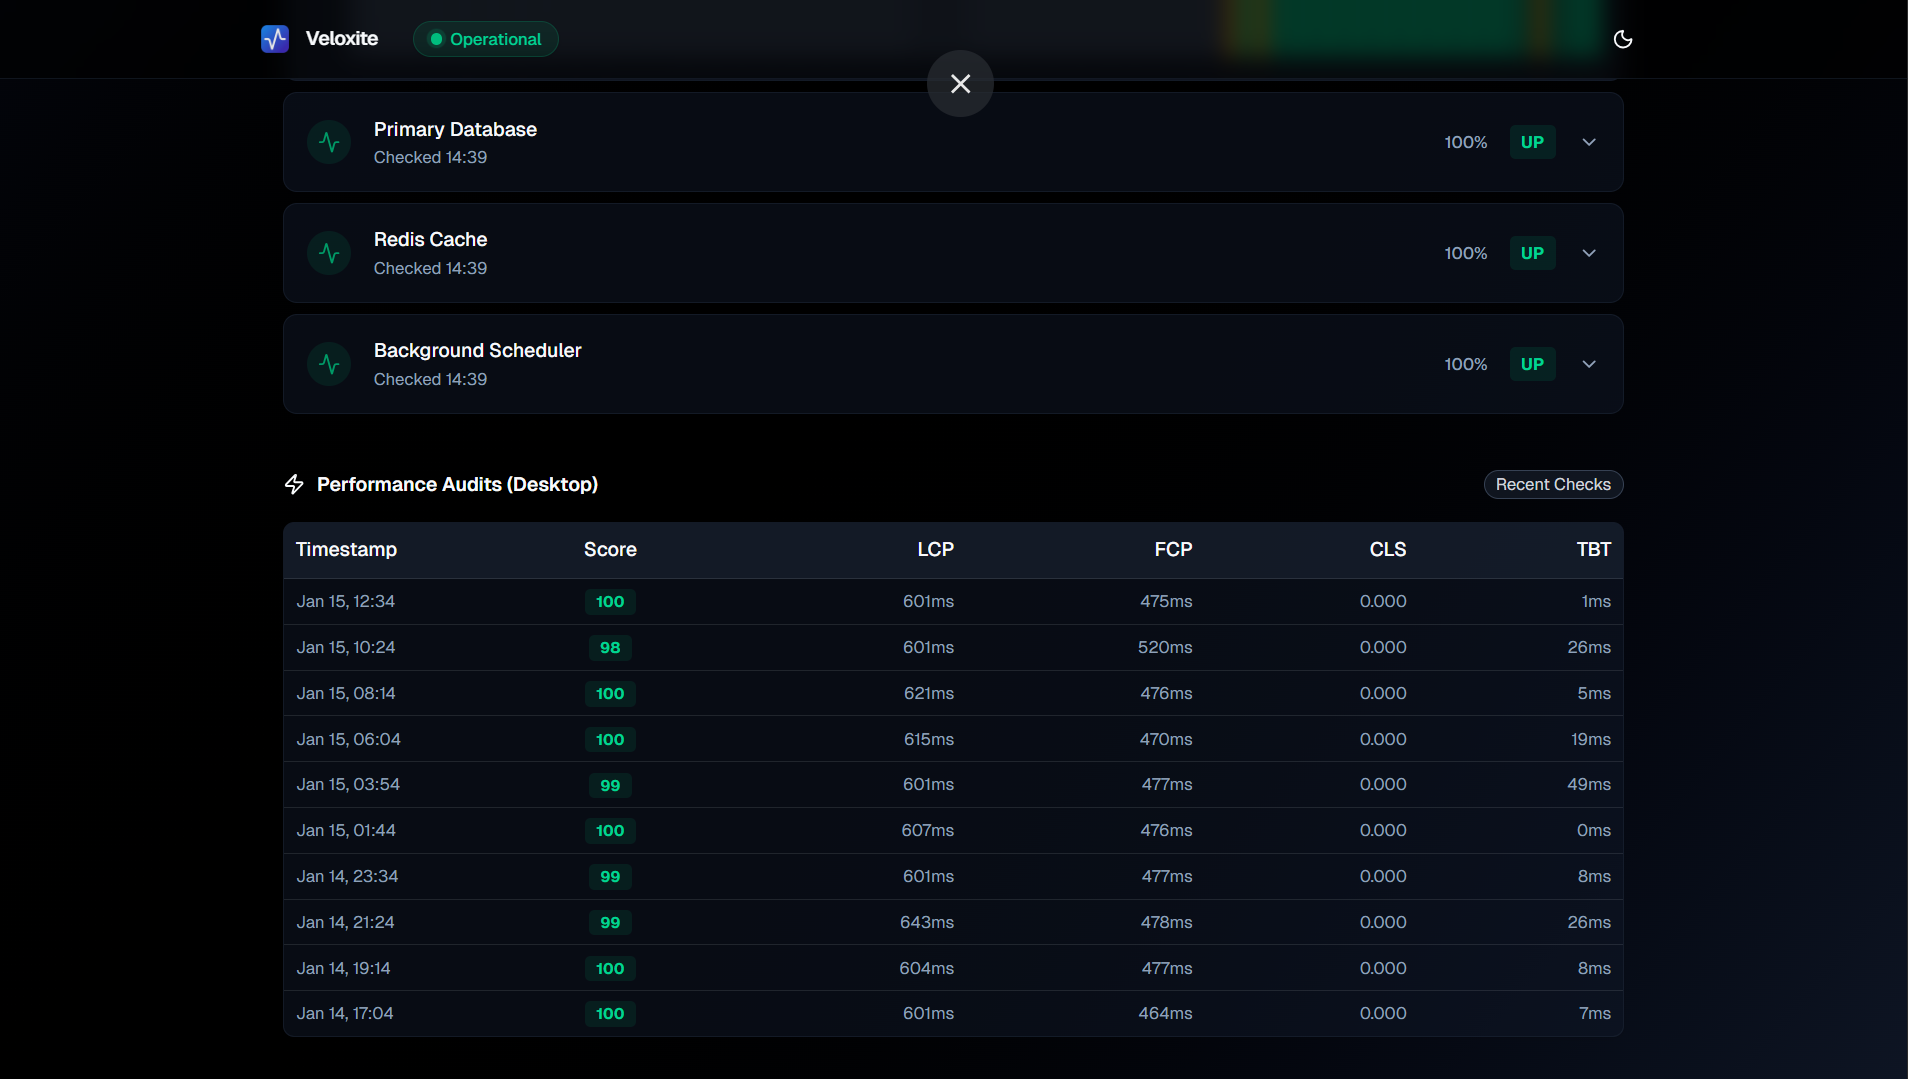Click the Background Scheduler service name
The width and height of the screenshot is (1908, 1079).
click(x=477, y=350)
